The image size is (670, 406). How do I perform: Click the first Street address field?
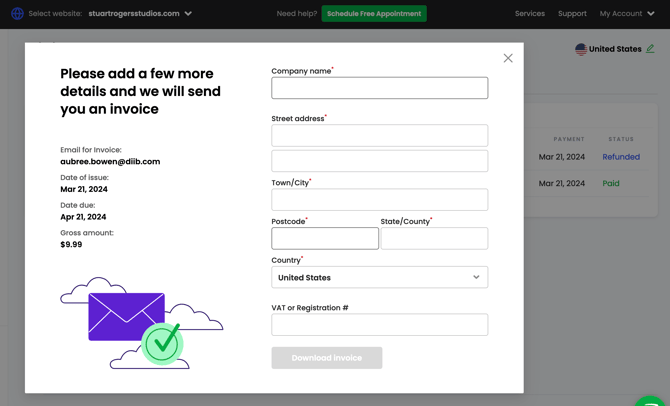tap(379, 135)
